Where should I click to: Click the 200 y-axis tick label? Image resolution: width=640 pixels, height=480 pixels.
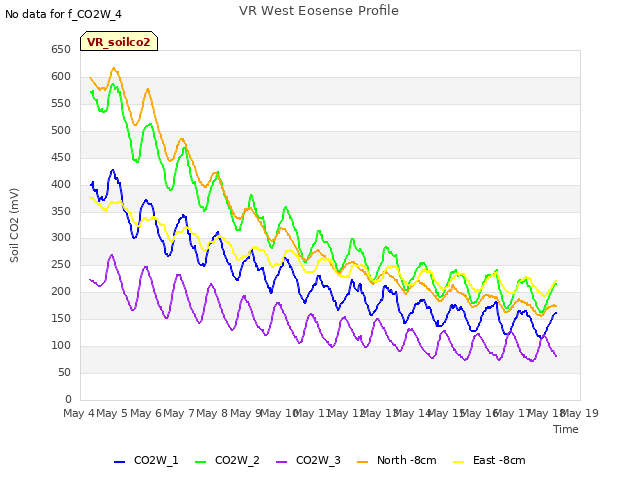61,291
